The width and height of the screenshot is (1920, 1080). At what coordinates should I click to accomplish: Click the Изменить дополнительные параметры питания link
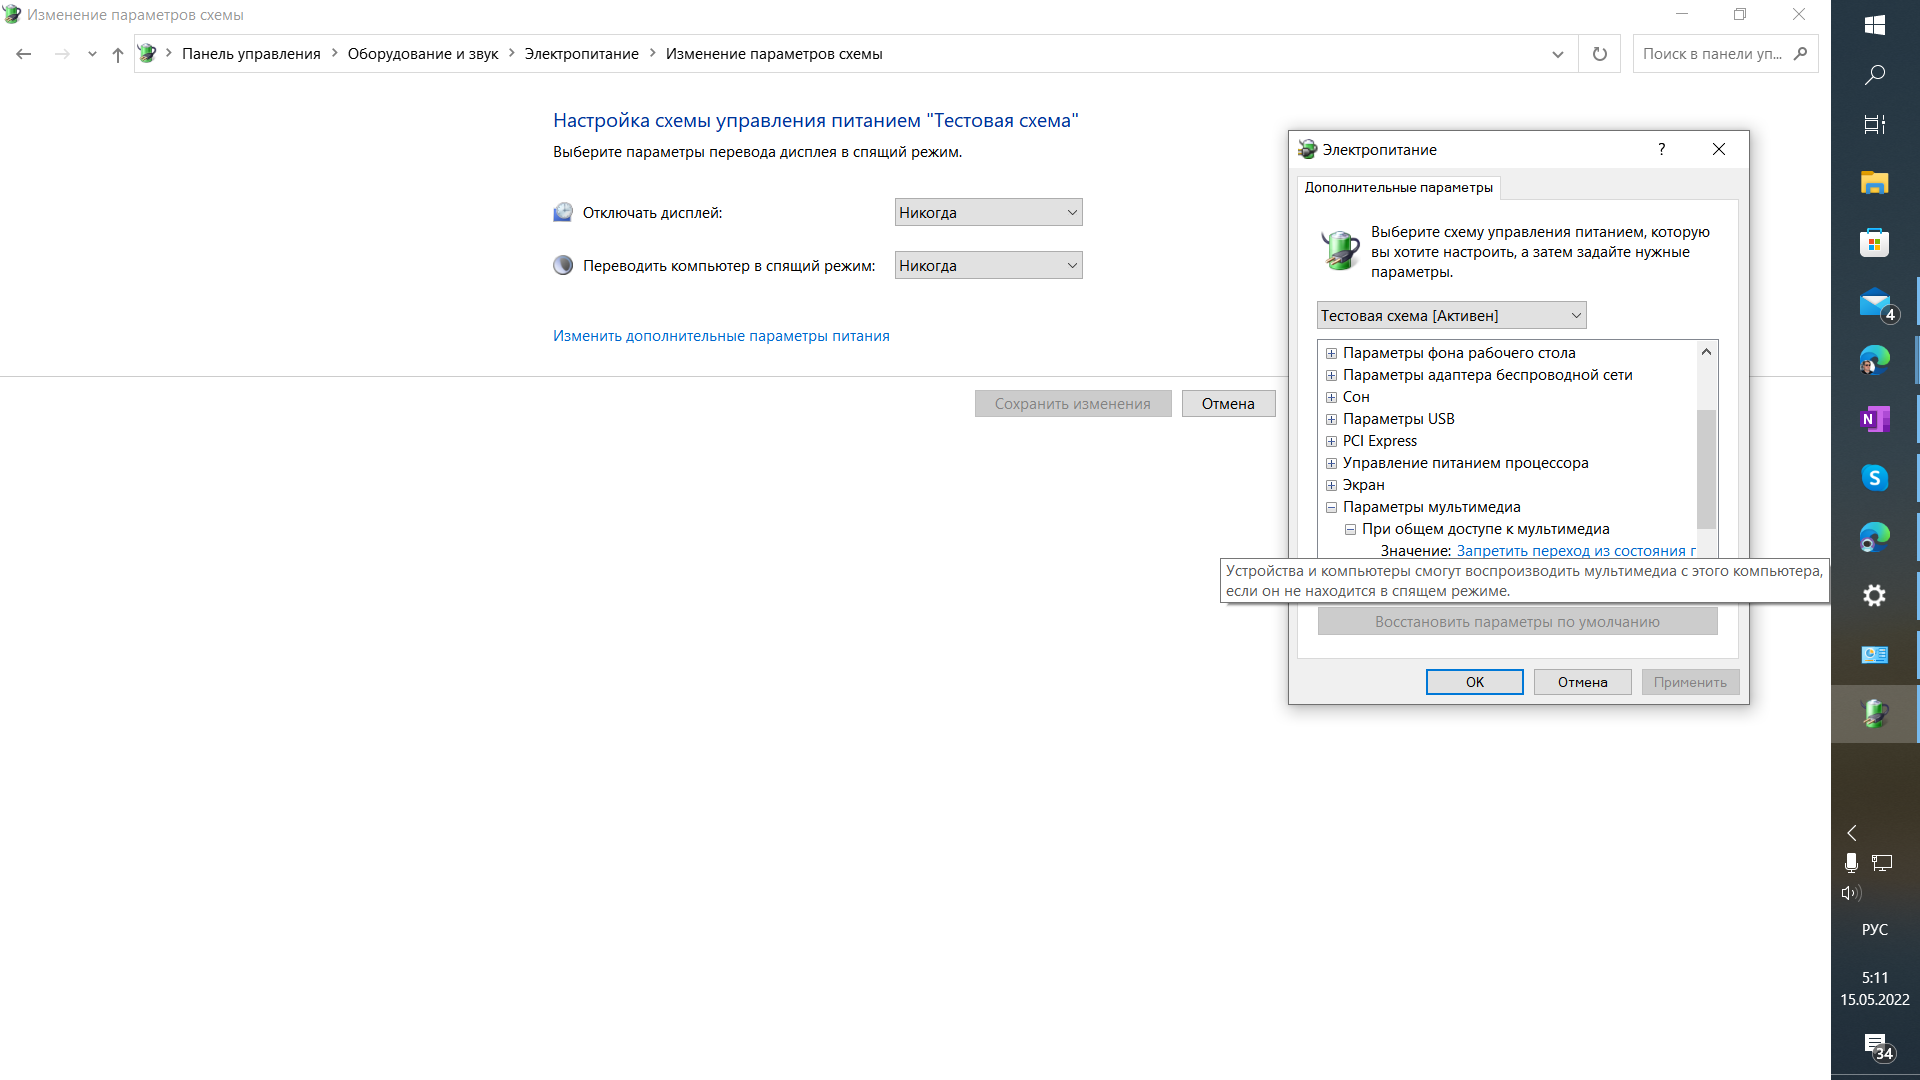click(721, 336)
